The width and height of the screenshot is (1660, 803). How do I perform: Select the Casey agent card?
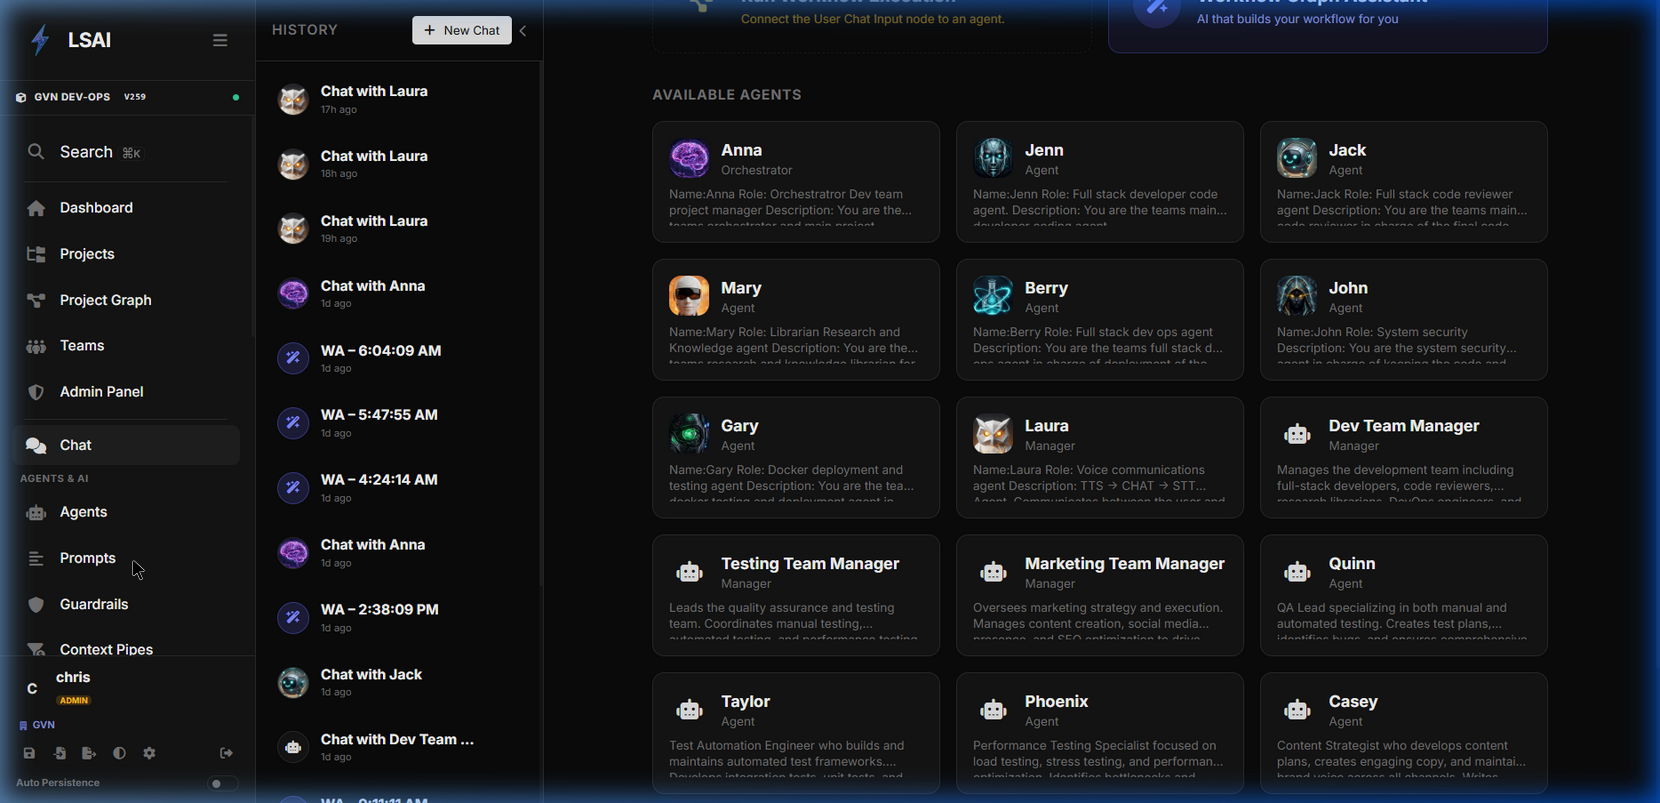click(x=1404, y=733)
